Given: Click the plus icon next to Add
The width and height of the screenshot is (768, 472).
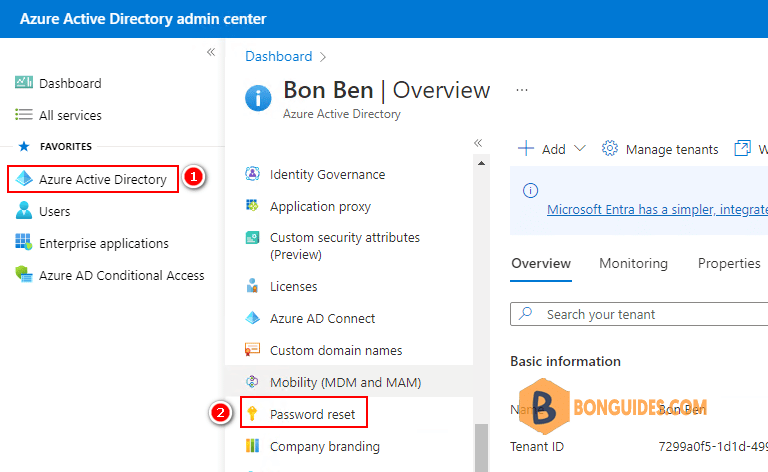Looking at the screenshot, I should [x=526, y=148].
